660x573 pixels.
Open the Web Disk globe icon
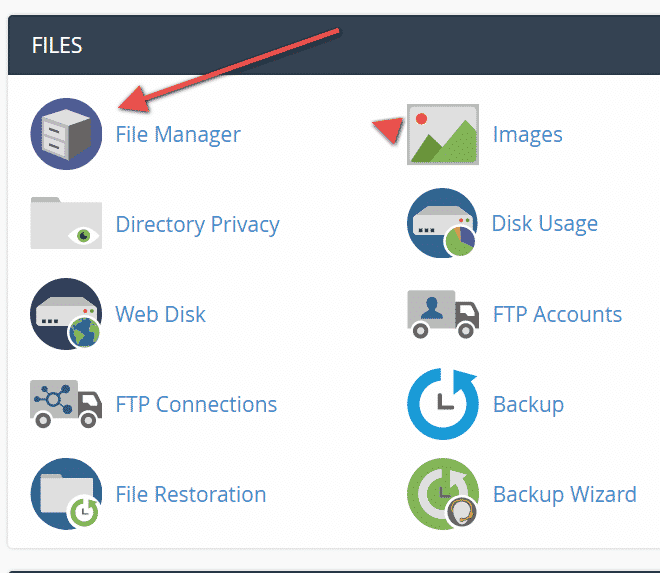tap(66, 314)
